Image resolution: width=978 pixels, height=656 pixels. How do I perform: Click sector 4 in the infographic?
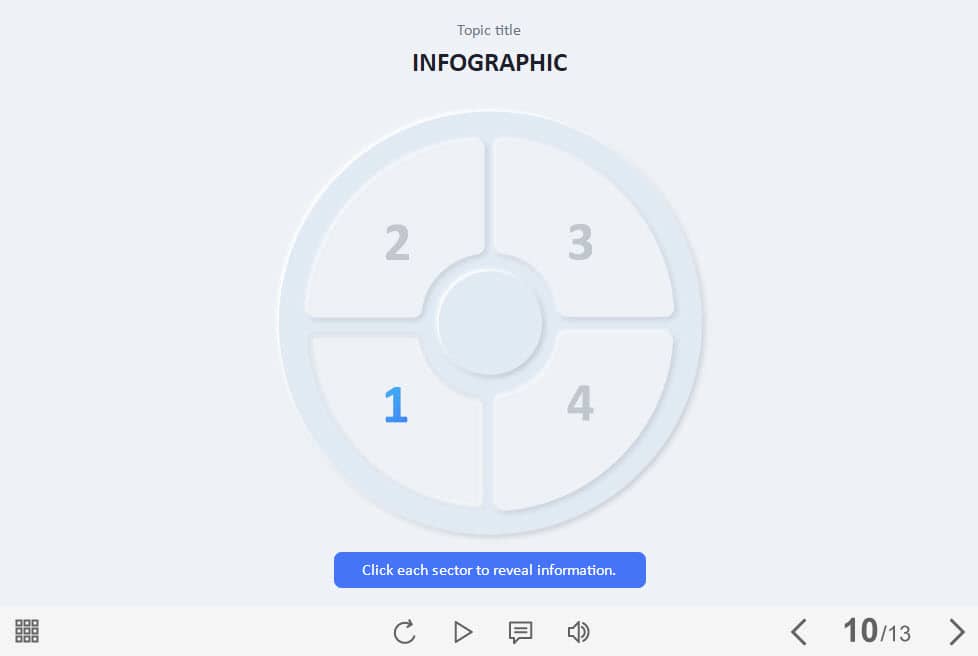click(x=581, y=403)
